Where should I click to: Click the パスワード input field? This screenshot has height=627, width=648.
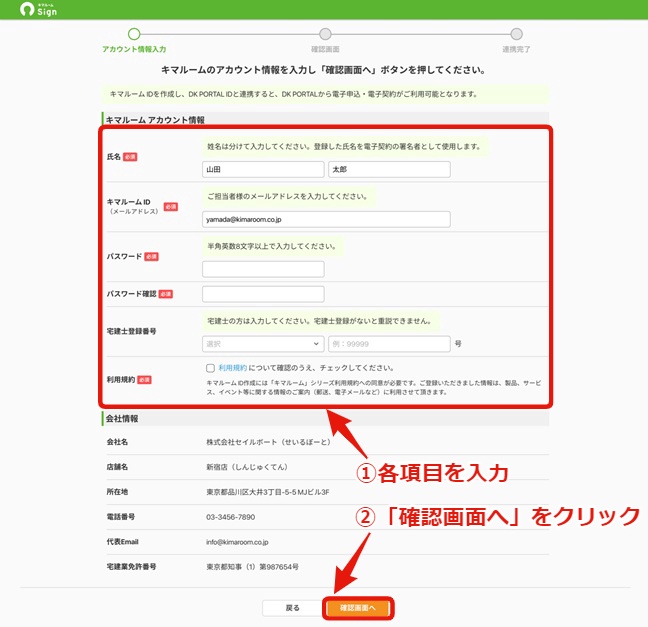point(263,269)
